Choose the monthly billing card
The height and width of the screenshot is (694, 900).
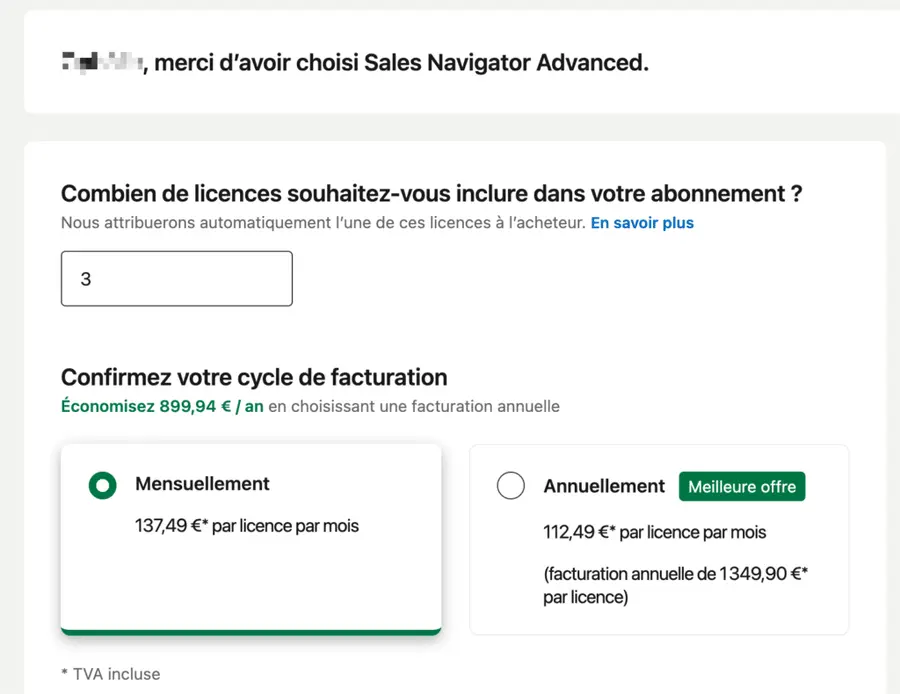pos(250,540)
